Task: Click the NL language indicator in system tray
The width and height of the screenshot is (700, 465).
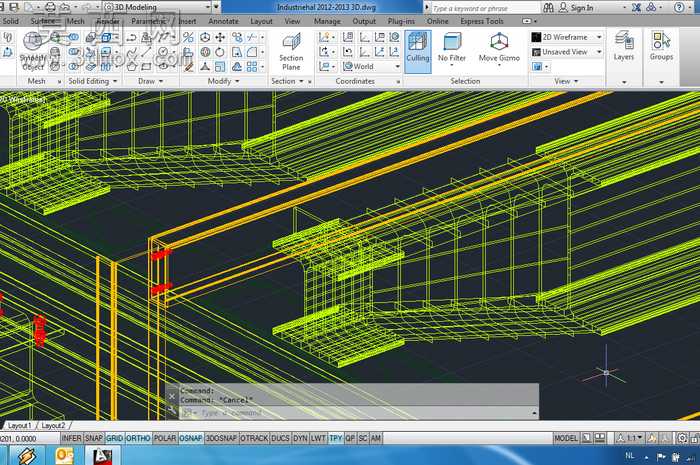Action: [629, 456]
